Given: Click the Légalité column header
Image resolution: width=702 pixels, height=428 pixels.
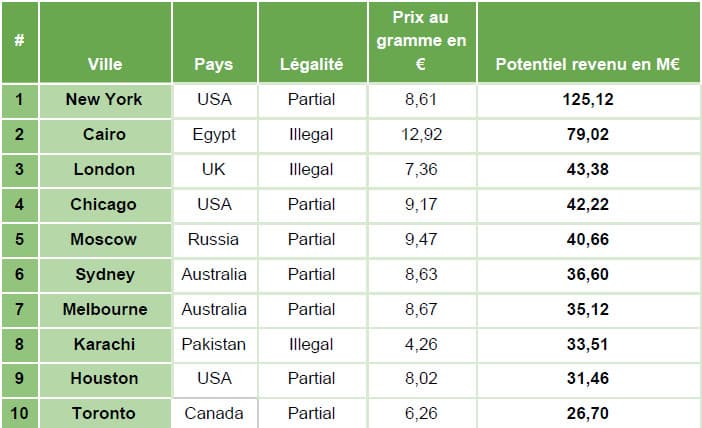Looking at the screenshot, I should (x=312, y=64).
